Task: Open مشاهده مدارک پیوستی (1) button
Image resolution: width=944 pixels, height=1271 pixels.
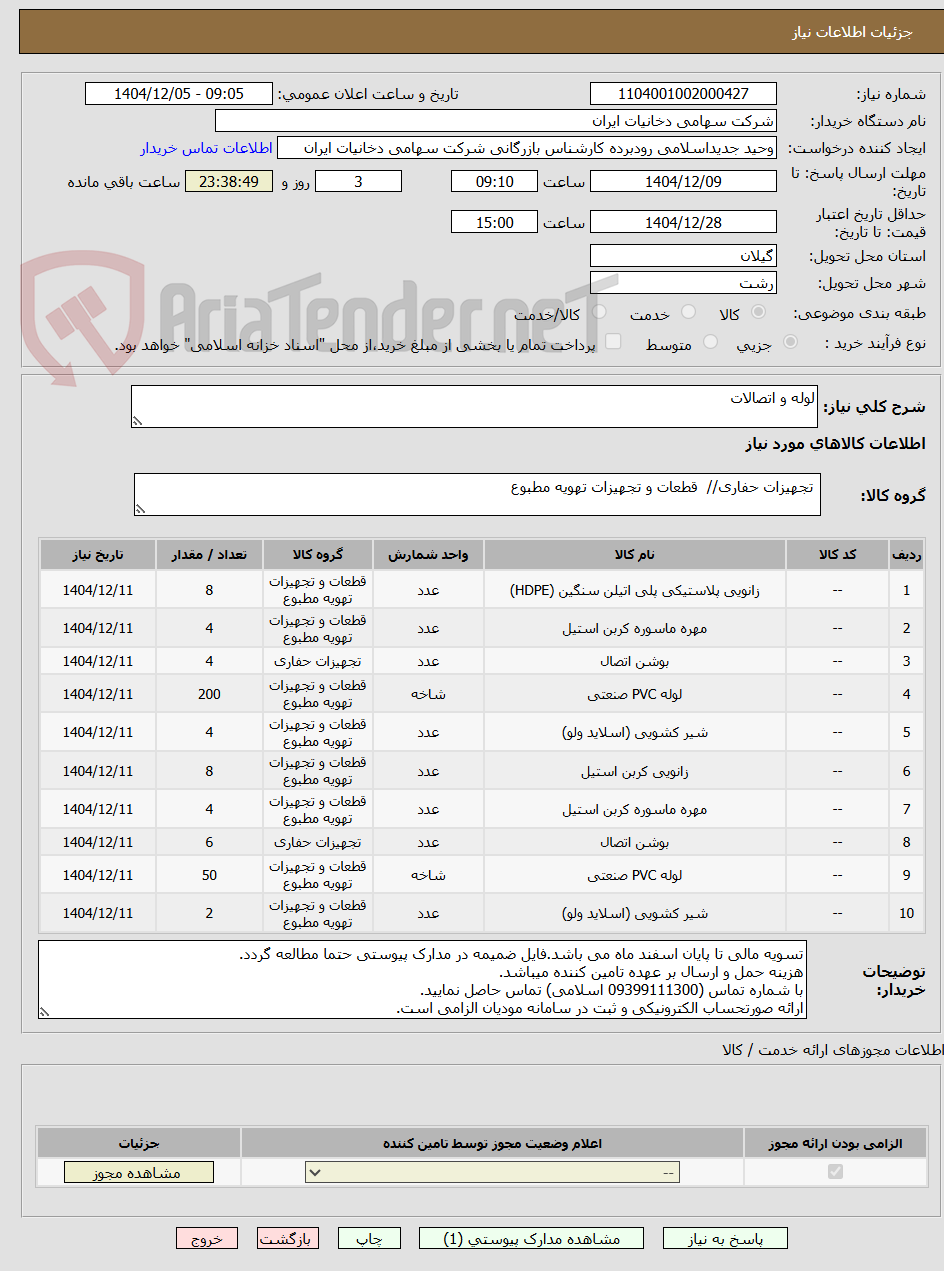Action: (531, 1238)
